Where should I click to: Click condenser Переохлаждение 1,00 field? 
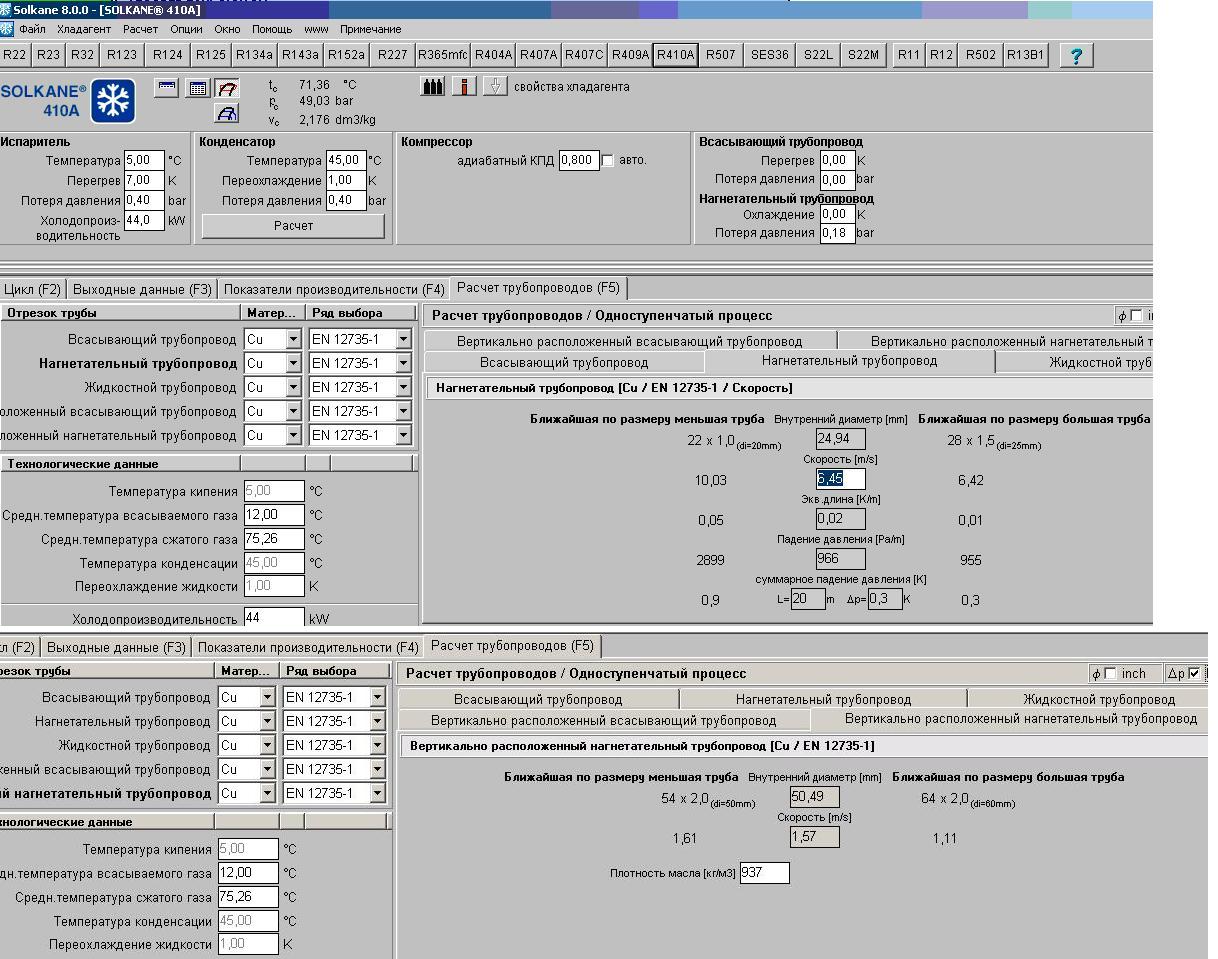(x=346, y=180)
